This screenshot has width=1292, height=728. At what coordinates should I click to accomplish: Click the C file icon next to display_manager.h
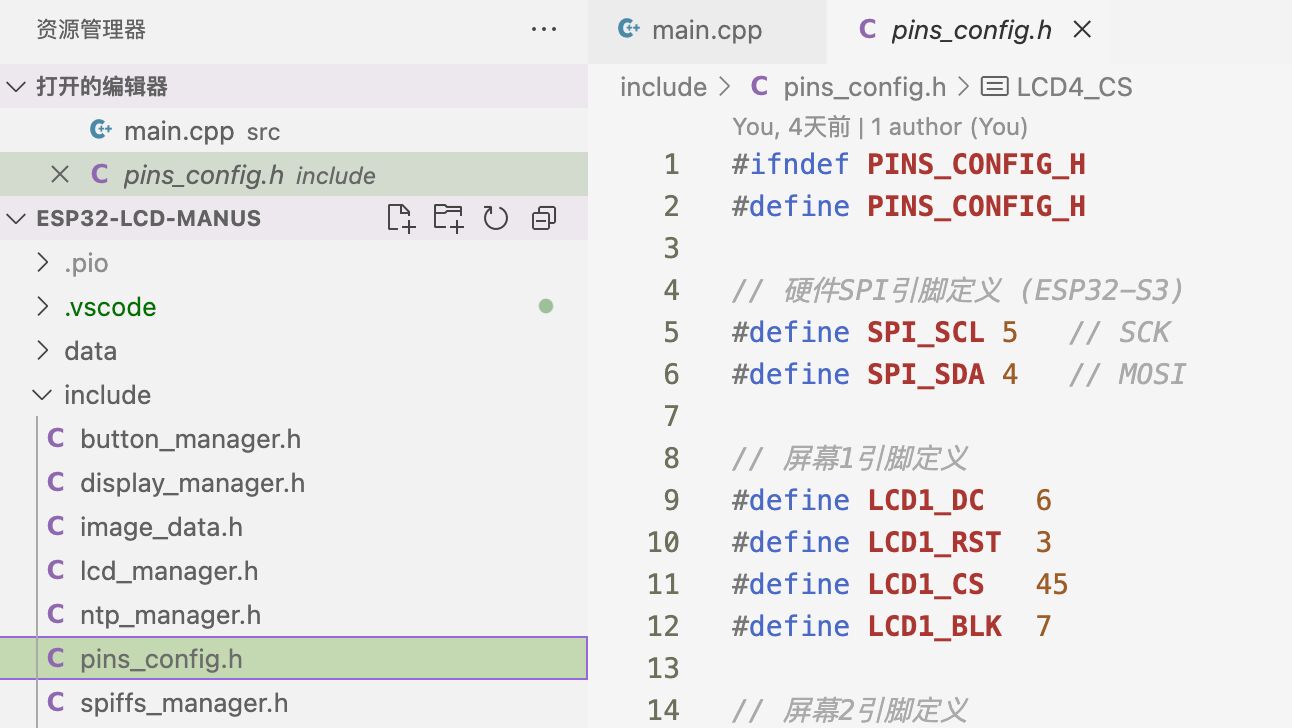coord(56,482)
